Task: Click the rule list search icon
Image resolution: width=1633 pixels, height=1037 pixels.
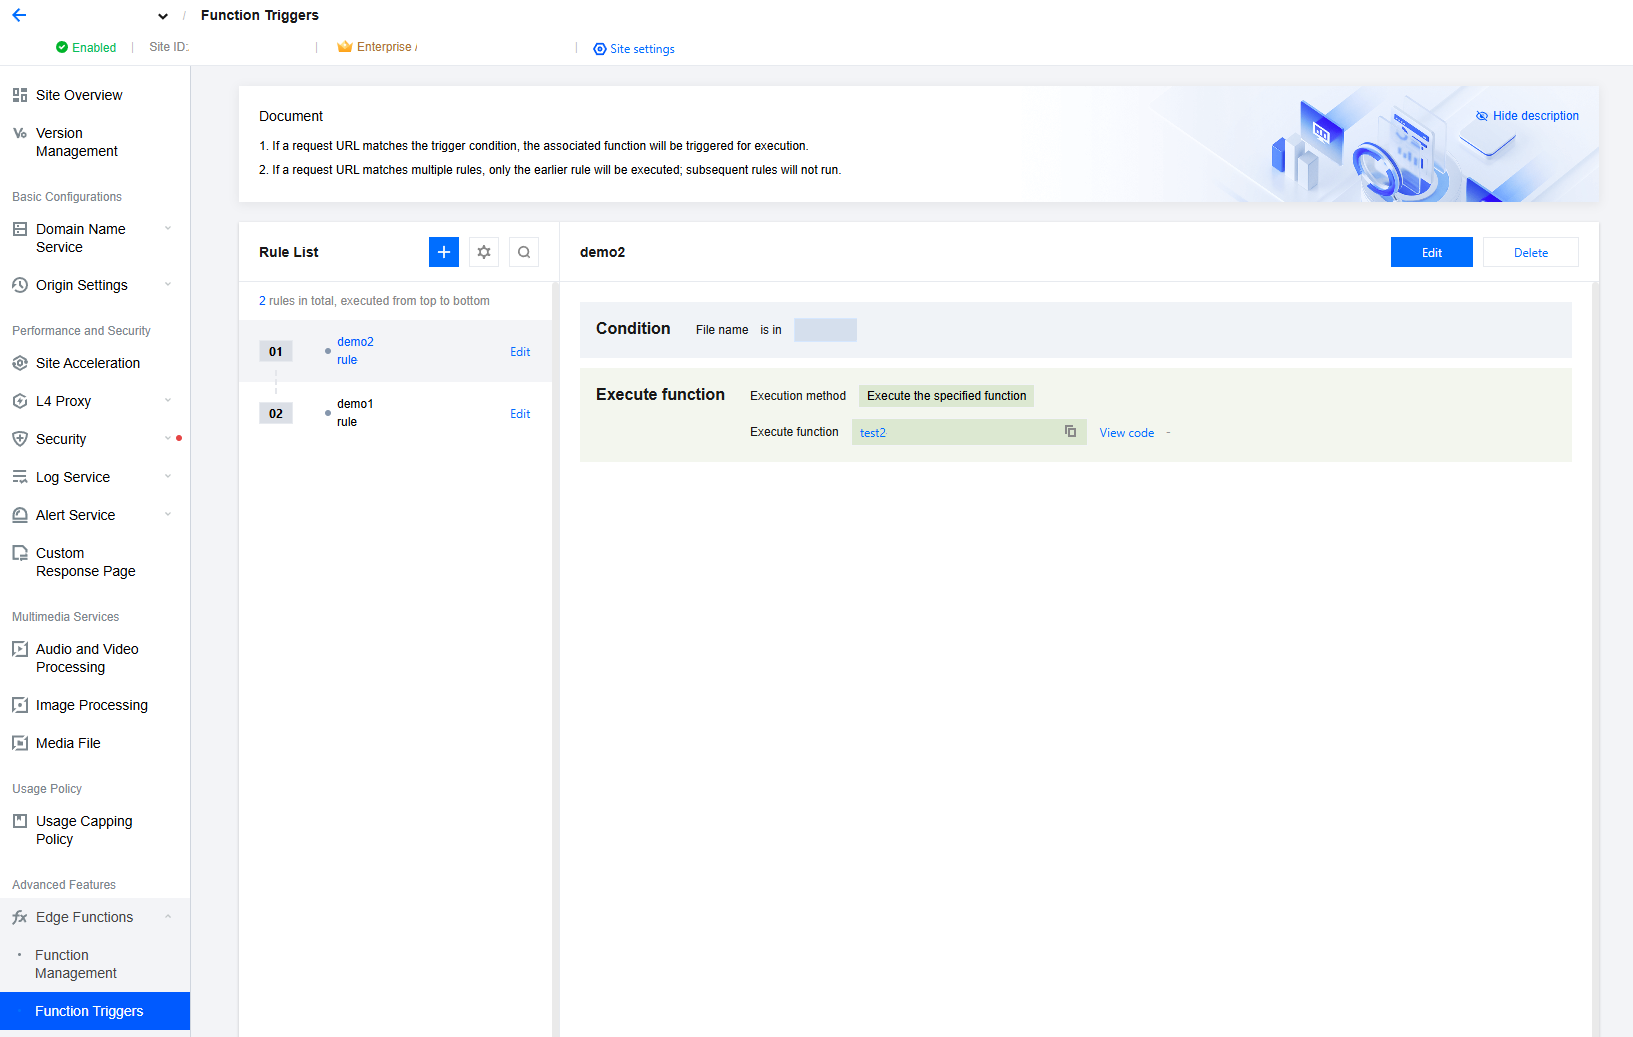Action: pyautogui.click(x=524, y=252)
